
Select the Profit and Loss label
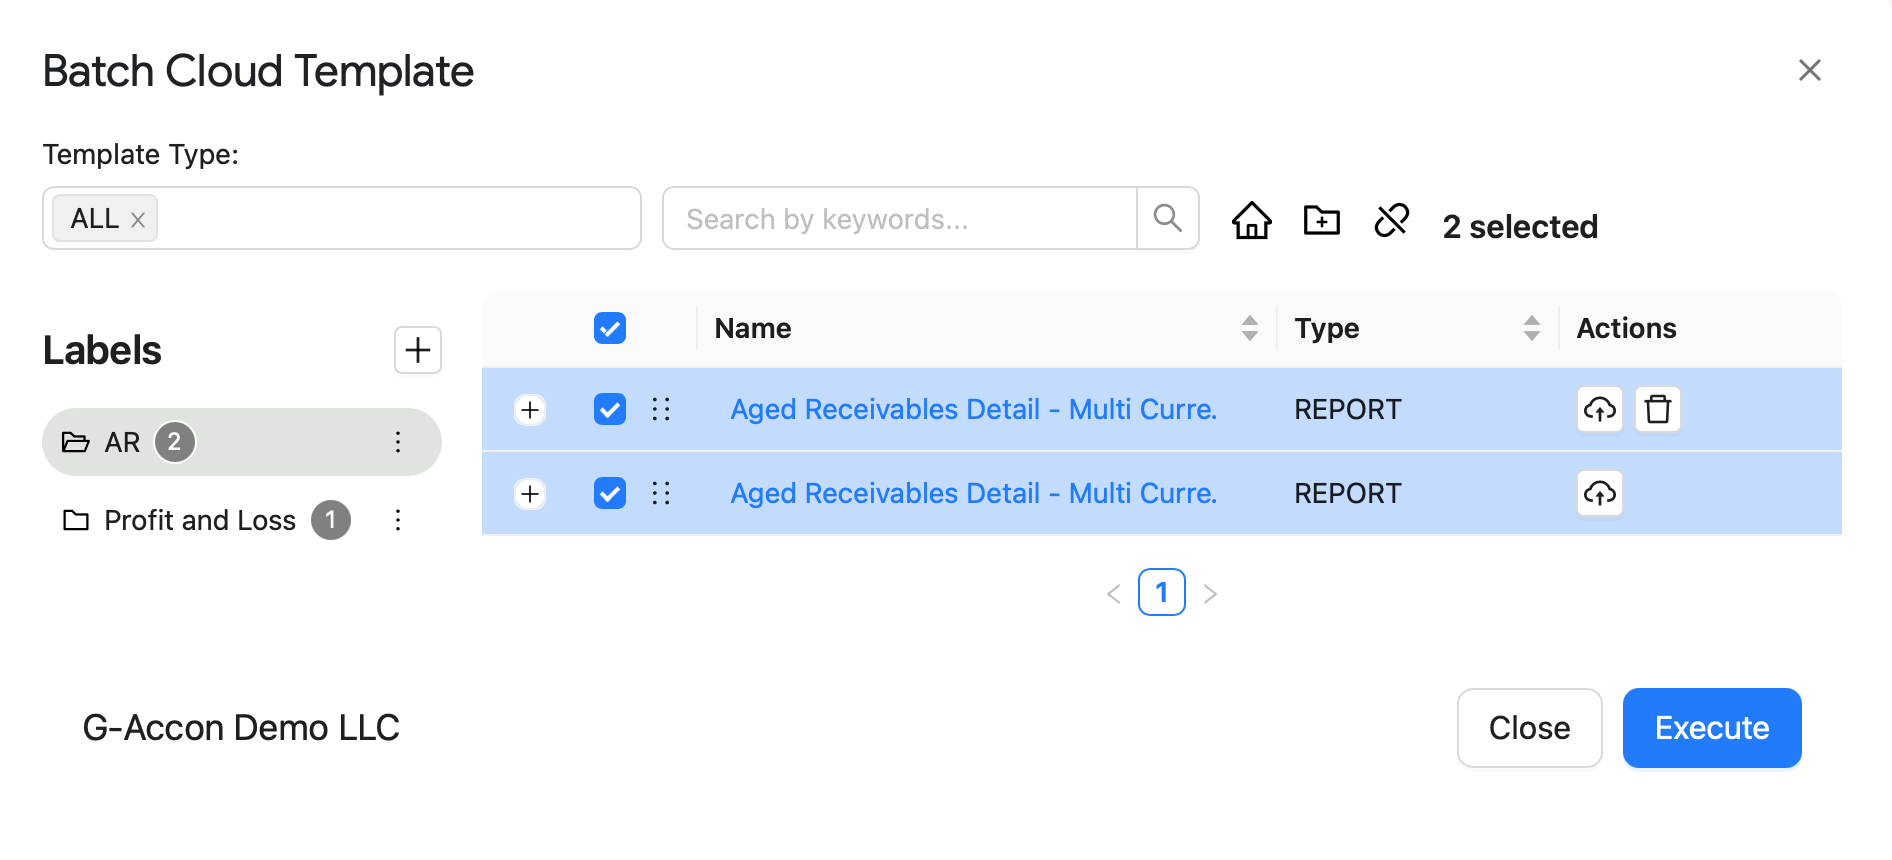pyautogui.click(x=200, y=520)
